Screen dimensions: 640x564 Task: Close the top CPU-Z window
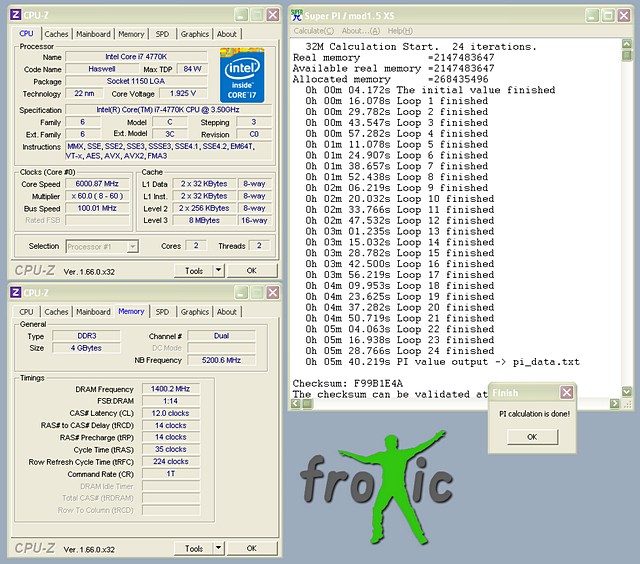tap(273, 15)
